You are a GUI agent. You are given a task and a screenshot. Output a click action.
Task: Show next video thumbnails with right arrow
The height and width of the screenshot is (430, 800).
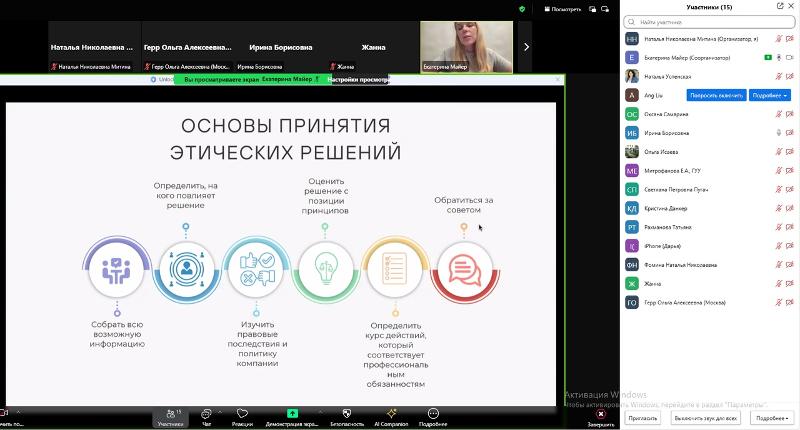527,47
